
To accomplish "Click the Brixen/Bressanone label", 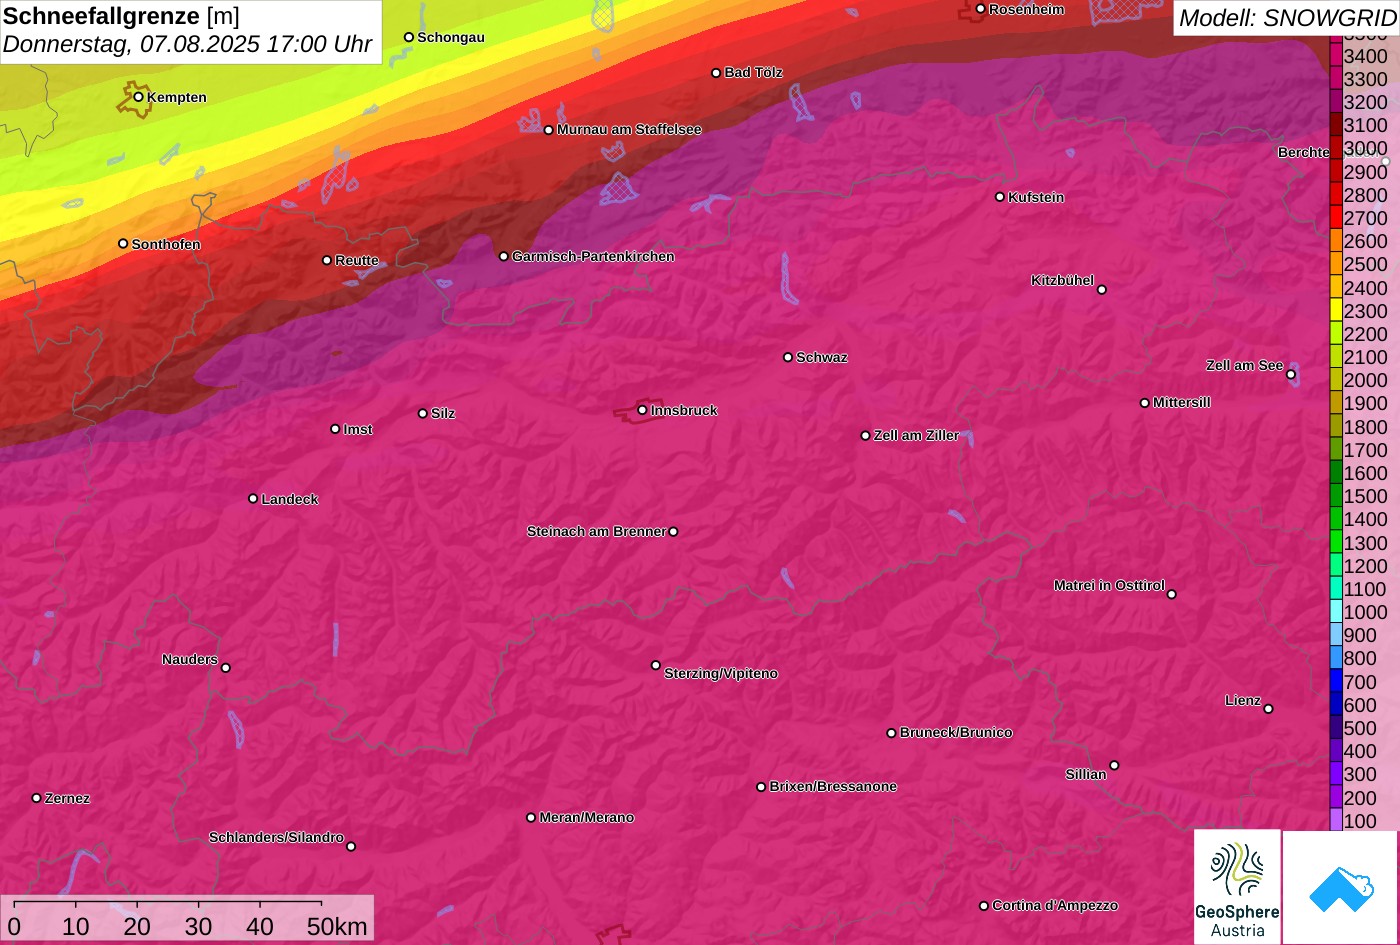I will (x=833, y=786).
